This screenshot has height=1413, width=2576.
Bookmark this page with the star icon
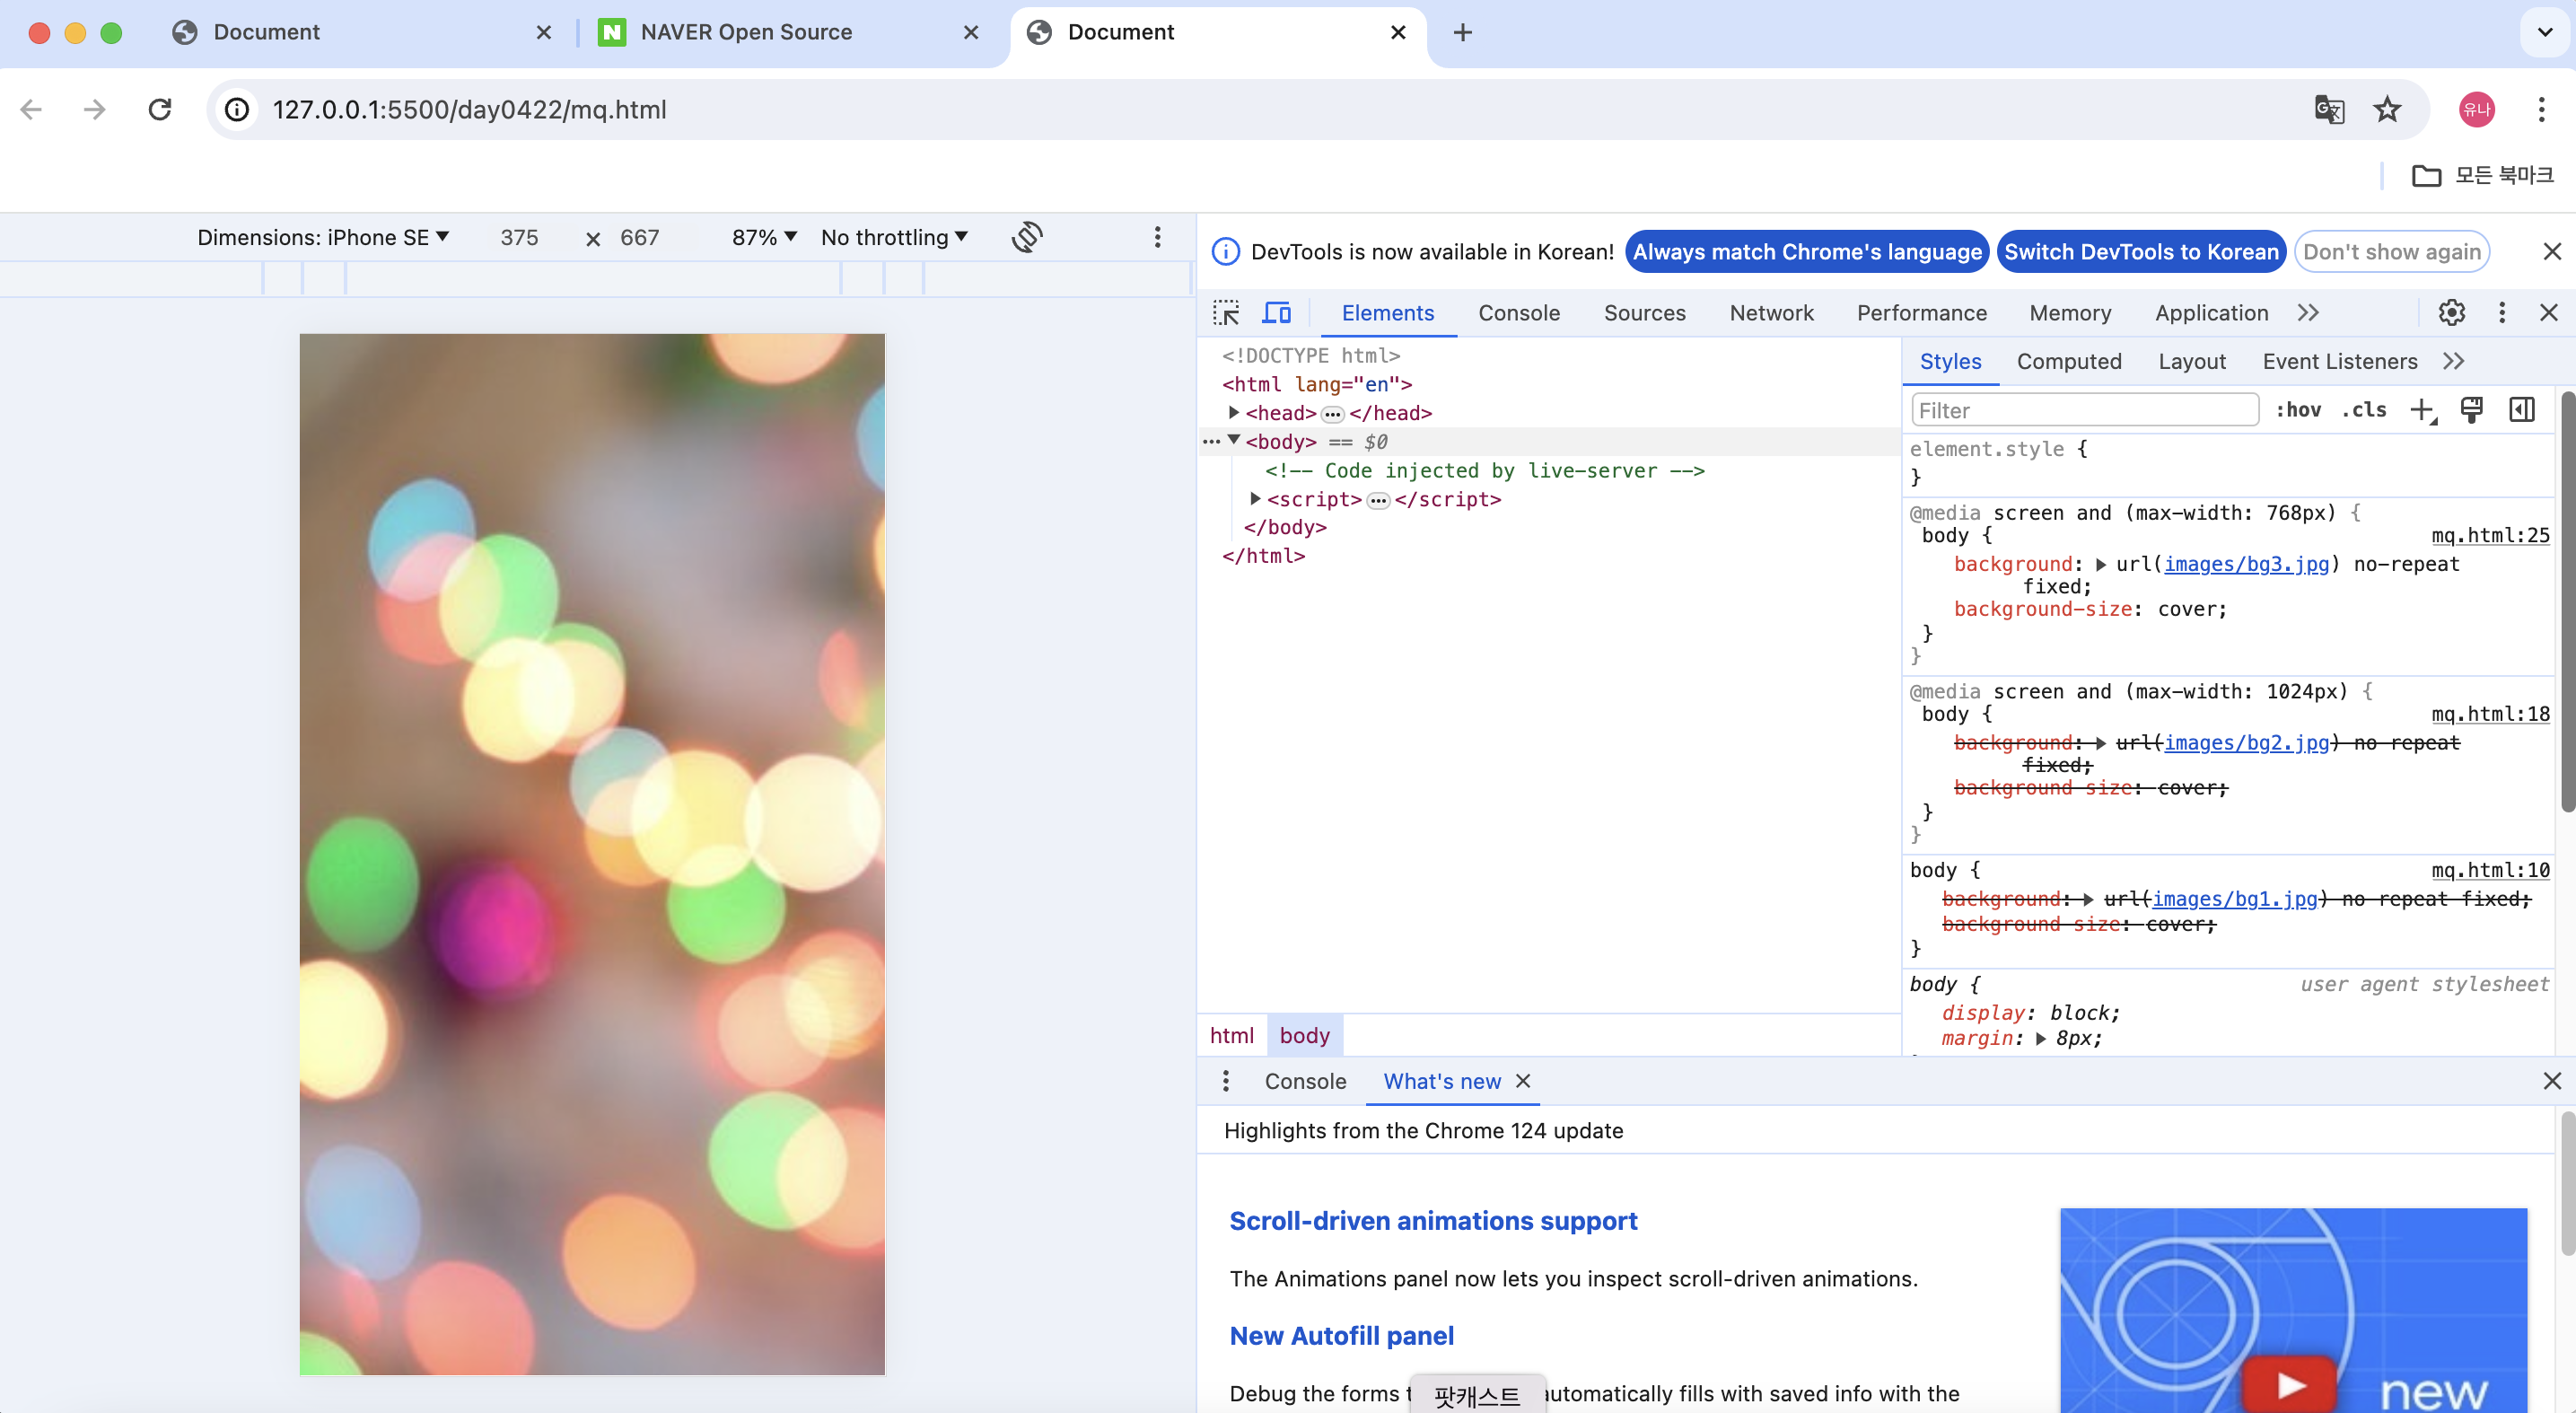click(x=2387, y=109)
